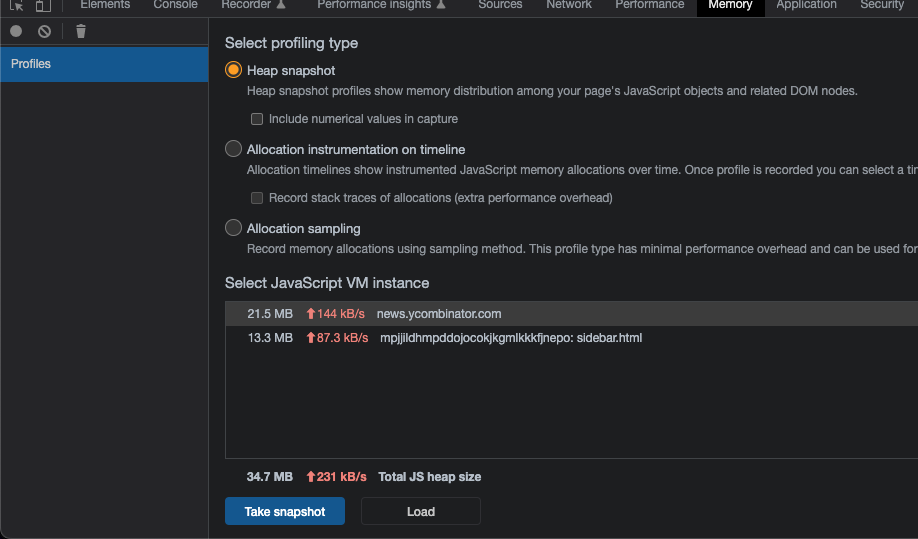
Task: Click the trash can collect garbage icon
Action: (x=81, y=31)
